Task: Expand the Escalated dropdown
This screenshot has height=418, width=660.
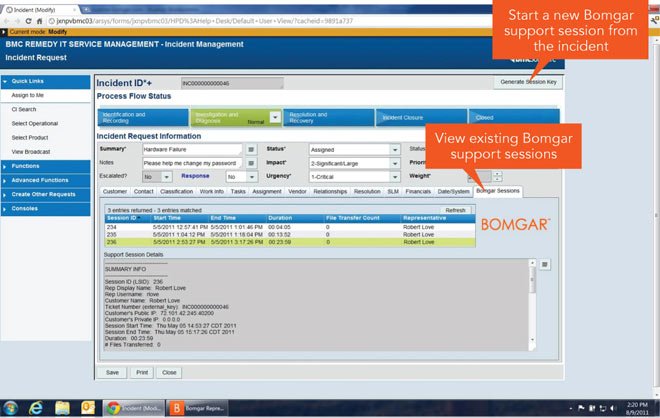Action: click(x=166, y=176)
